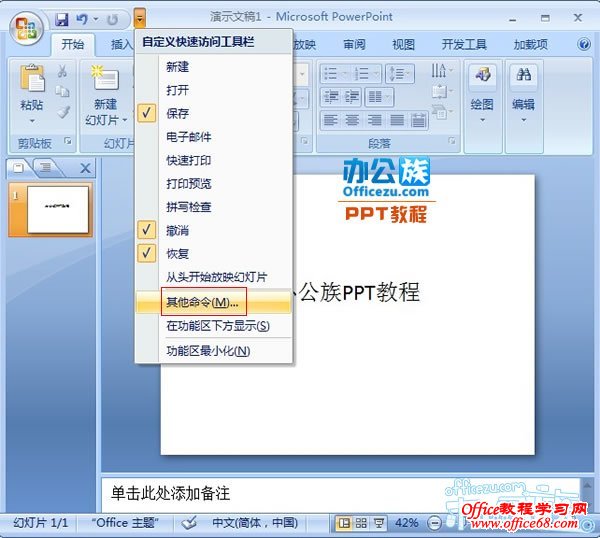Click the numbered list icon
The image size is (600, 538).
(362, 73)
